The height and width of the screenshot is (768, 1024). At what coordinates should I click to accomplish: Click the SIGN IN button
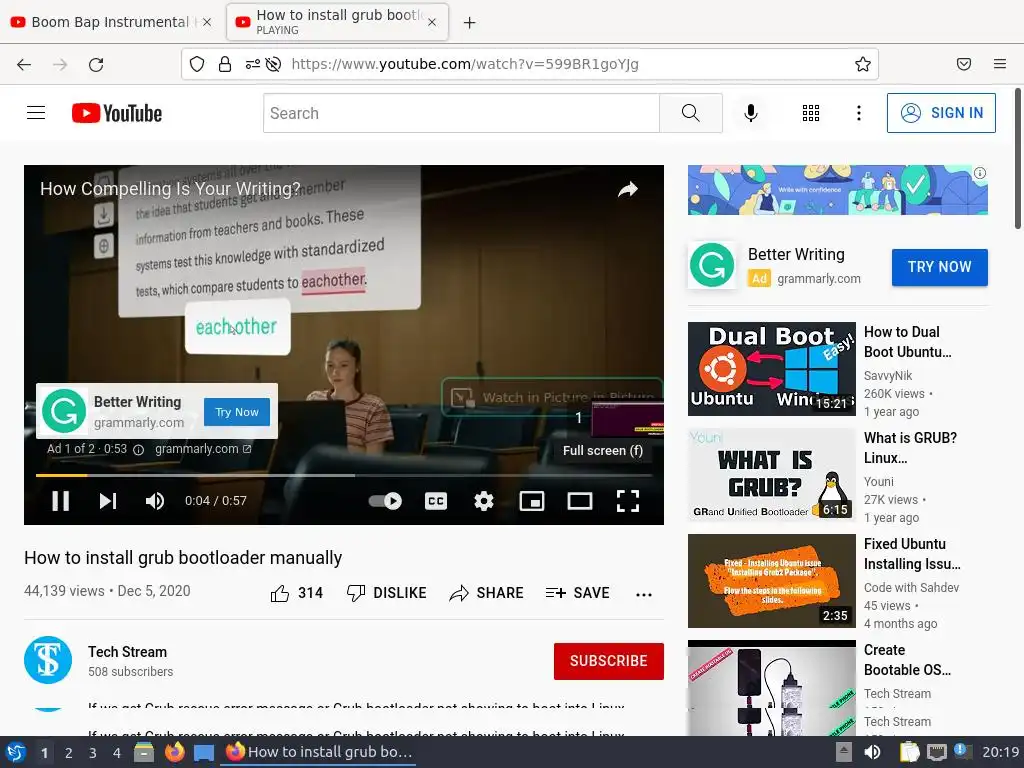pyautogui.click(x=941, y=113)
